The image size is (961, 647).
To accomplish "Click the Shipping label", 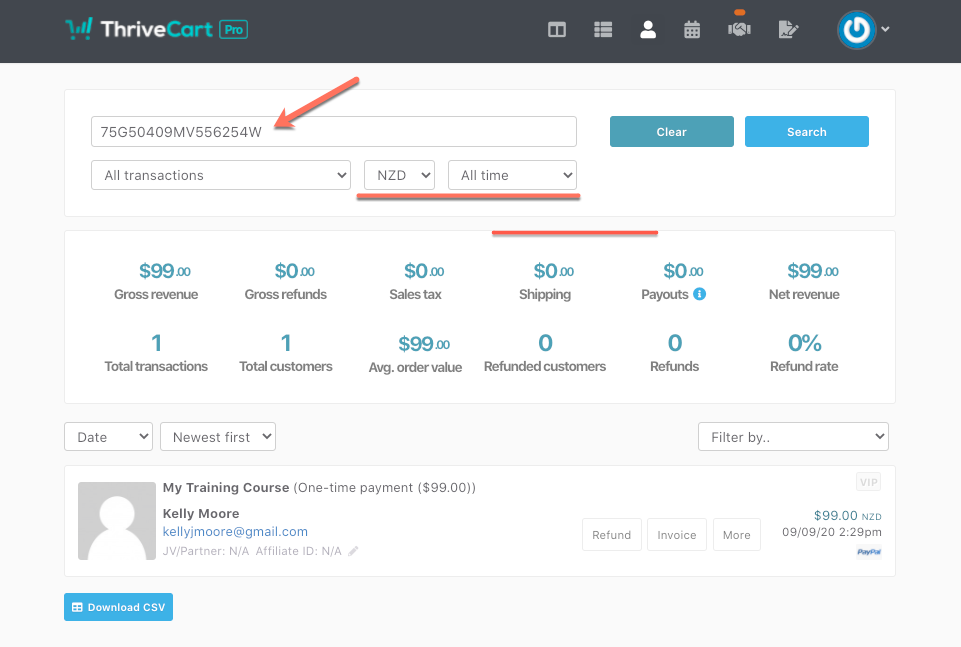I will tap(545, 295).
